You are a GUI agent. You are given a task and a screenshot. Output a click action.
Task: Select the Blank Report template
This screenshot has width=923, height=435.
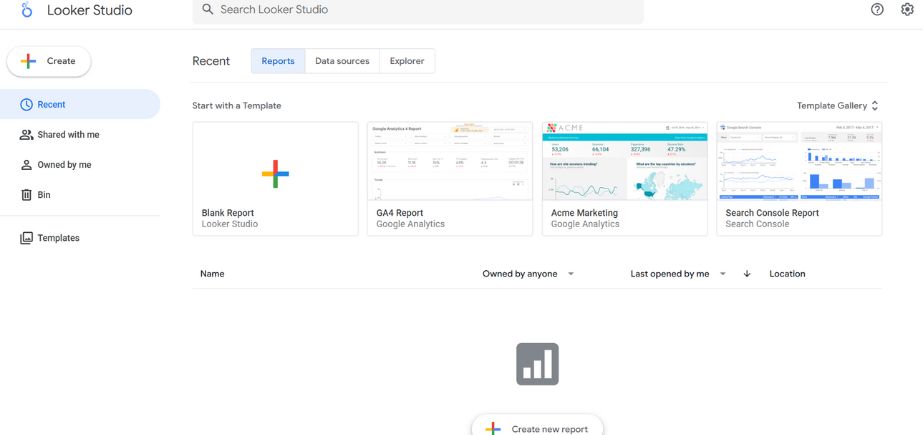(x=275, y=179)
